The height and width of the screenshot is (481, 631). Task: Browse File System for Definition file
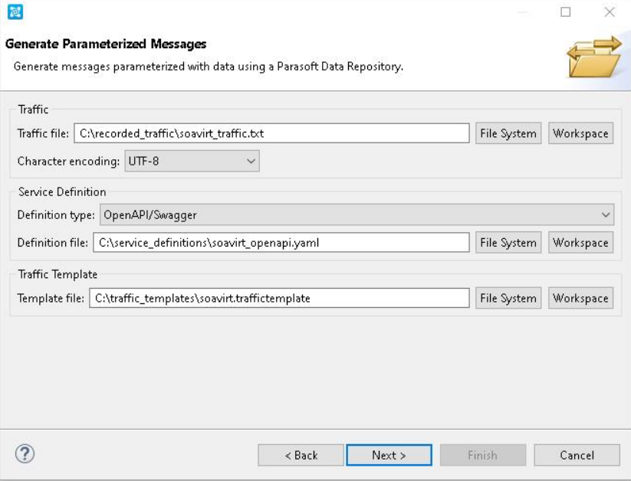[x=508, y=242]
